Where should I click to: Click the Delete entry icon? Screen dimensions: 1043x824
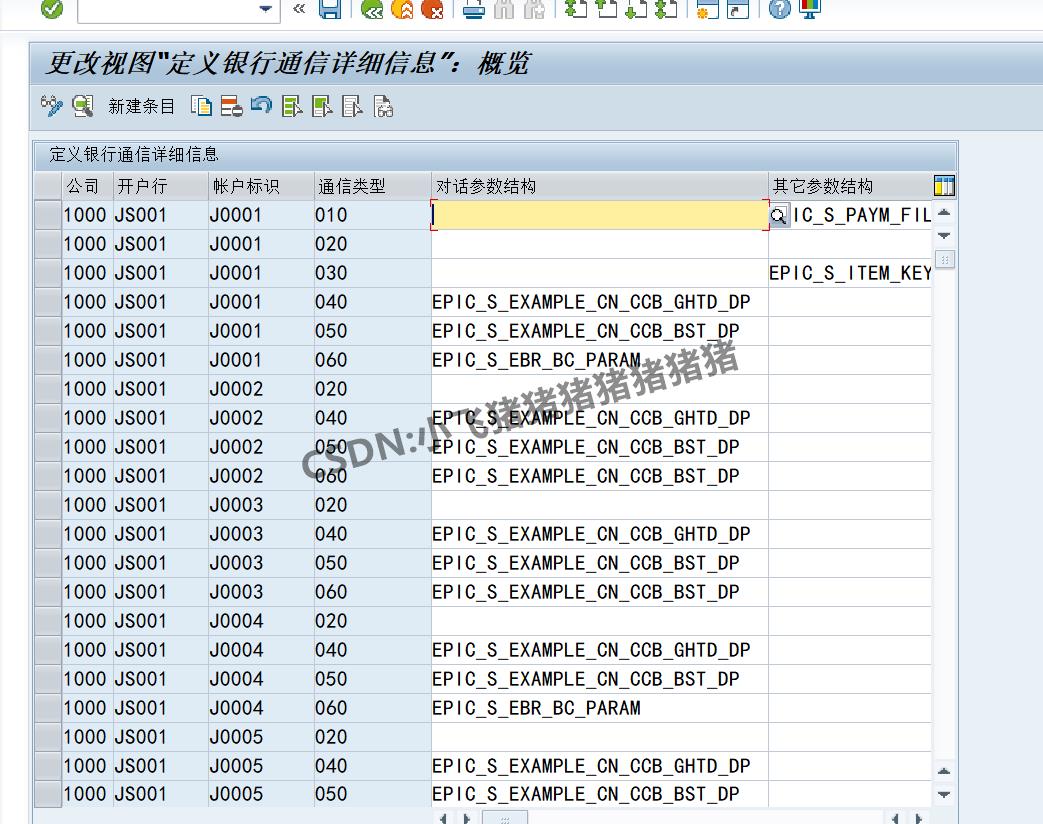pyautogui.click(x=232, y=105)
